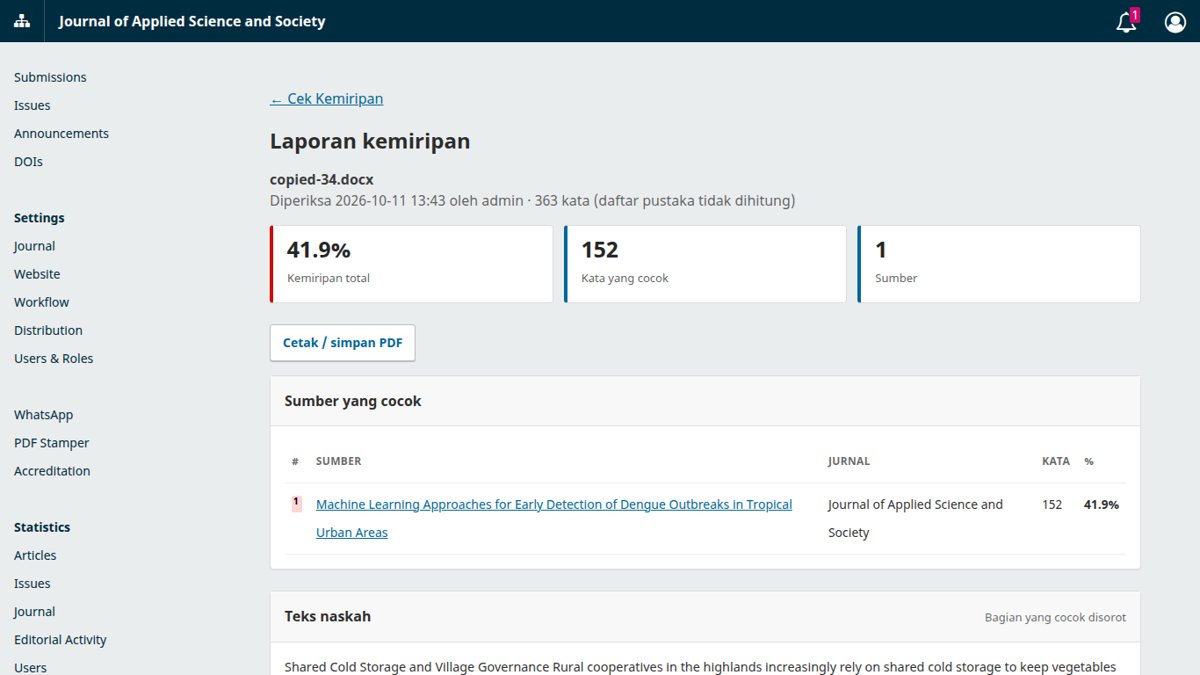Open the WhatsApp plugin page
Image resolution: width=1200 pixels, height=675 pixels.
[x=43, y=415]
